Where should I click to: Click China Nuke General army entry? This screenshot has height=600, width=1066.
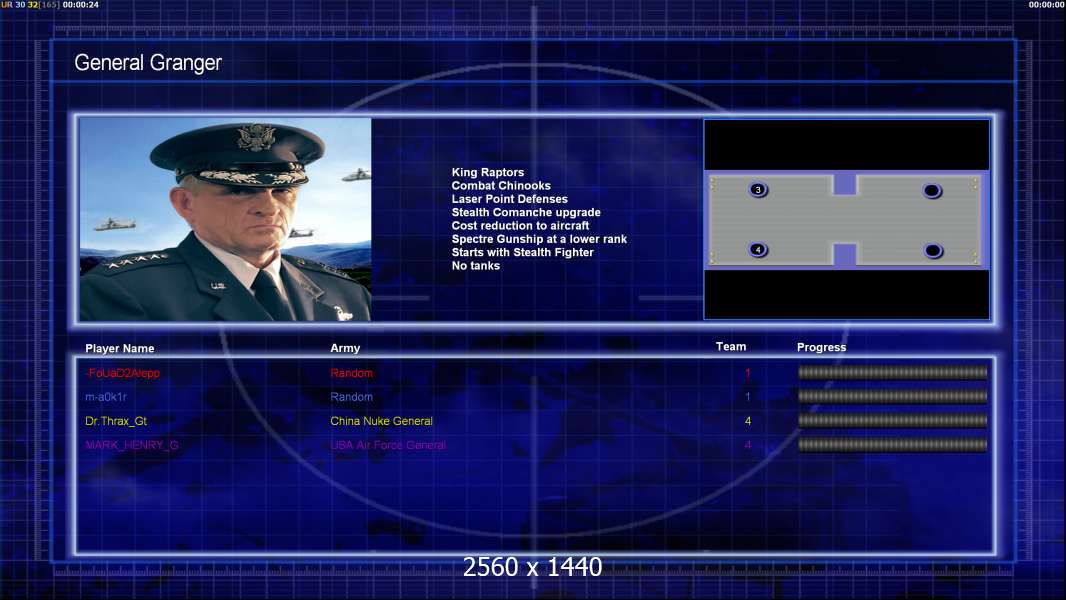(x=381, y=421)
